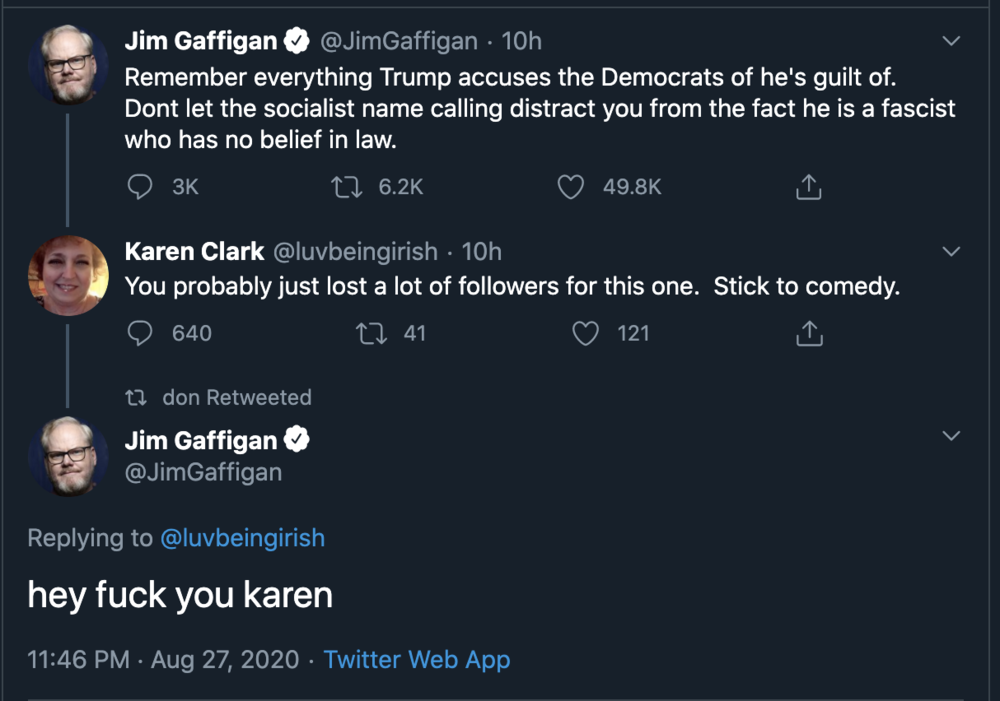Open Jim Gaffigan's avatar in top tweet
Screen dimensions: 1000x701
pyautogui.click(x=68, y=66)
